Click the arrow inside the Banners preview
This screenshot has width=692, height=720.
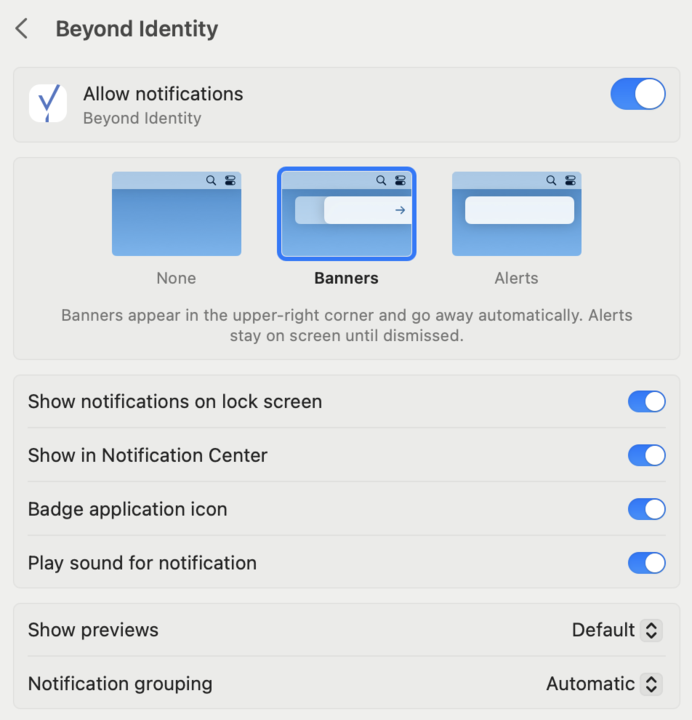coord(400,210)
